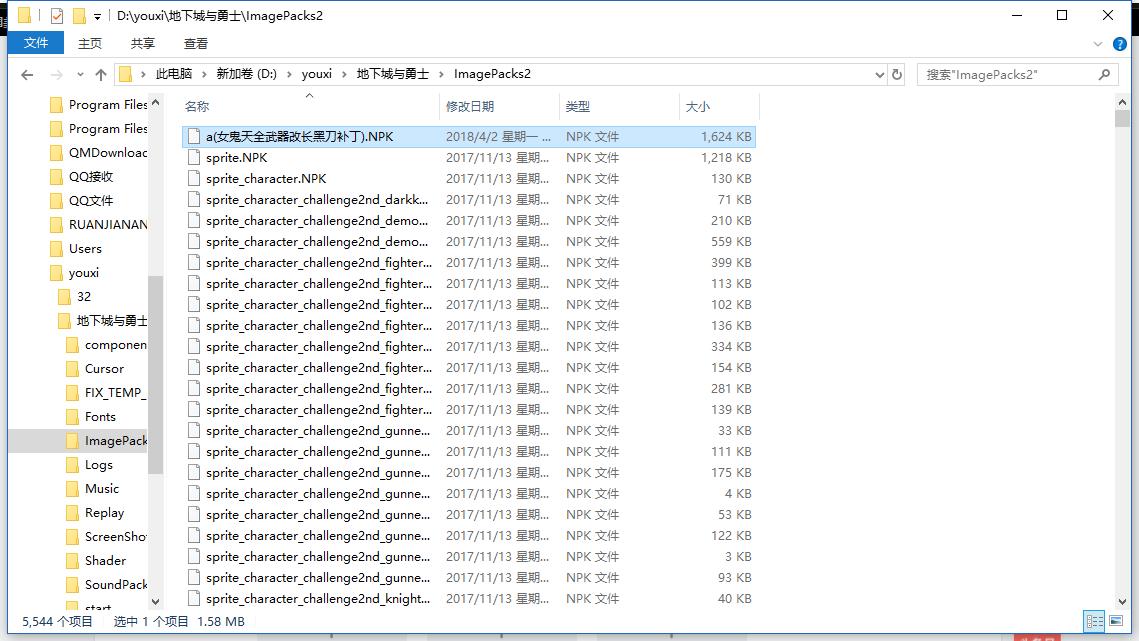Collapse the ribbon with the chevron arrow

1098,43
